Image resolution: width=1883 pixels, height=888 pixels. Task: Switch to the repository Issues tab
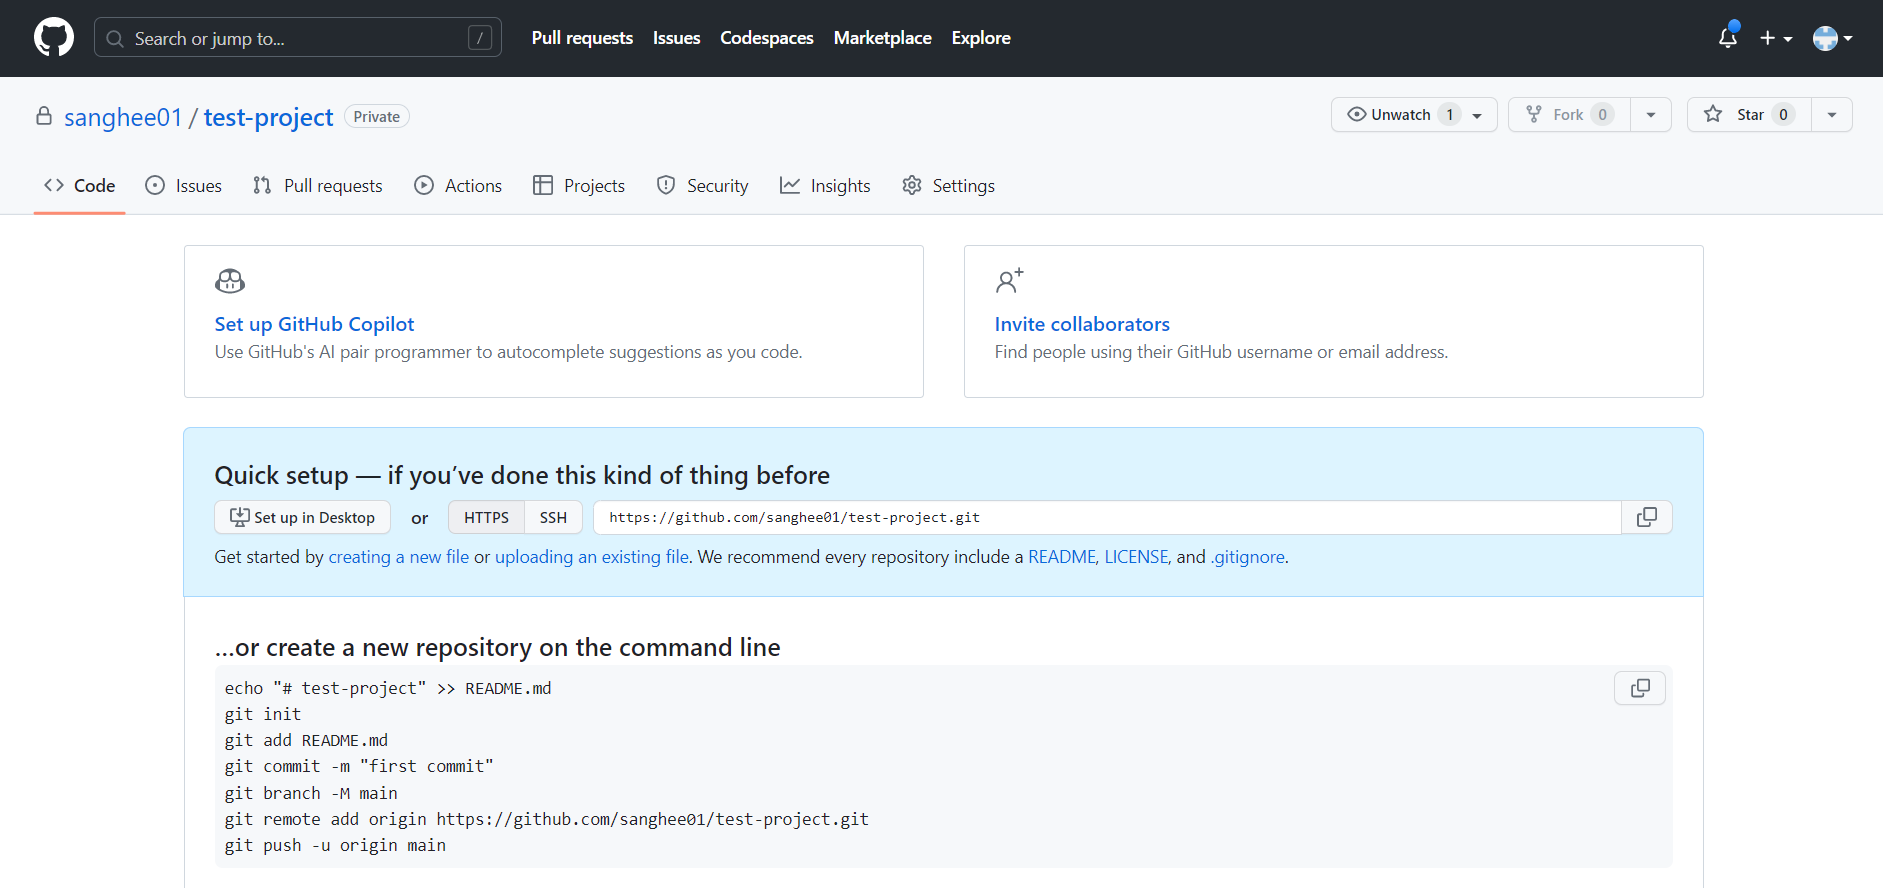click(x=184, y=186)
